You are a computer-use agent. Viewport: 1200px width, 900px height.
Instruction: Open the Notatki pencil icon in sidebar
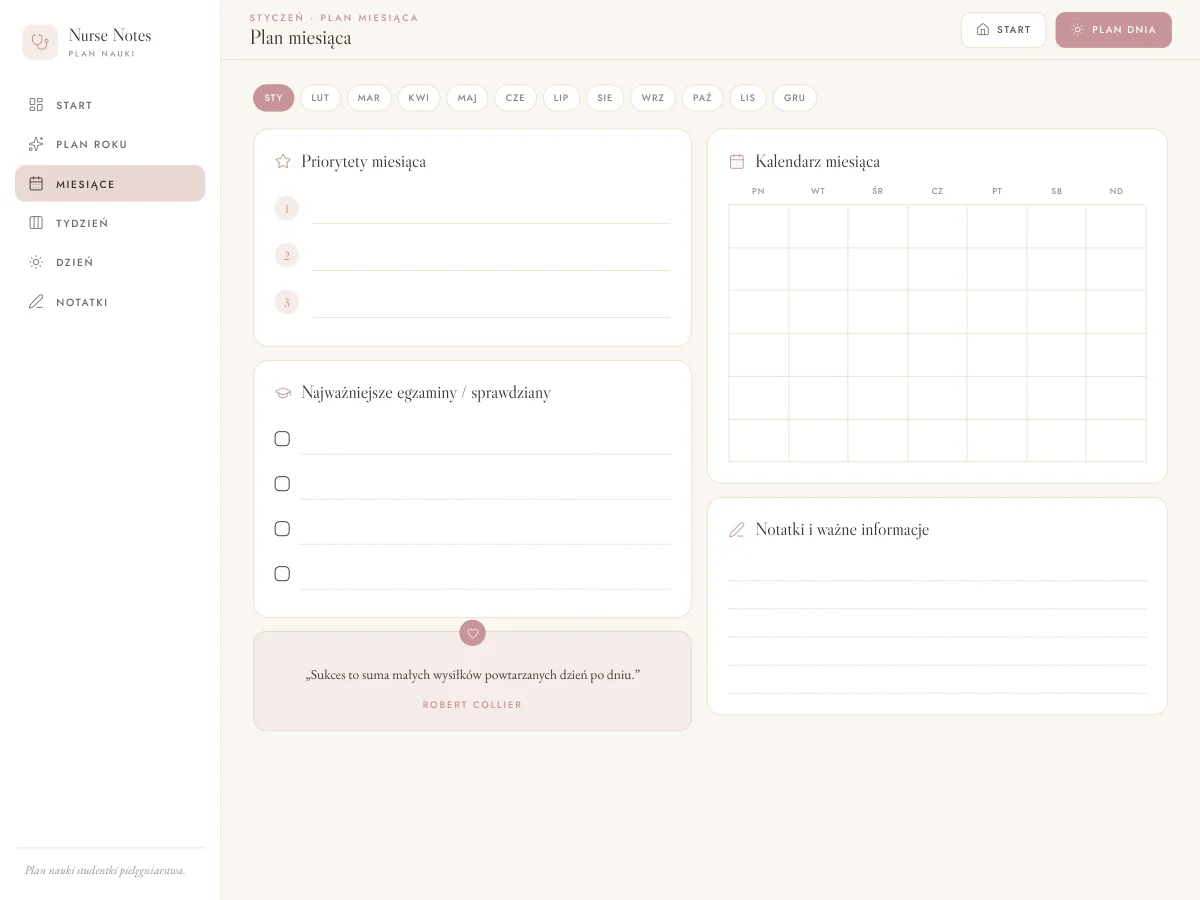point(36,302)
